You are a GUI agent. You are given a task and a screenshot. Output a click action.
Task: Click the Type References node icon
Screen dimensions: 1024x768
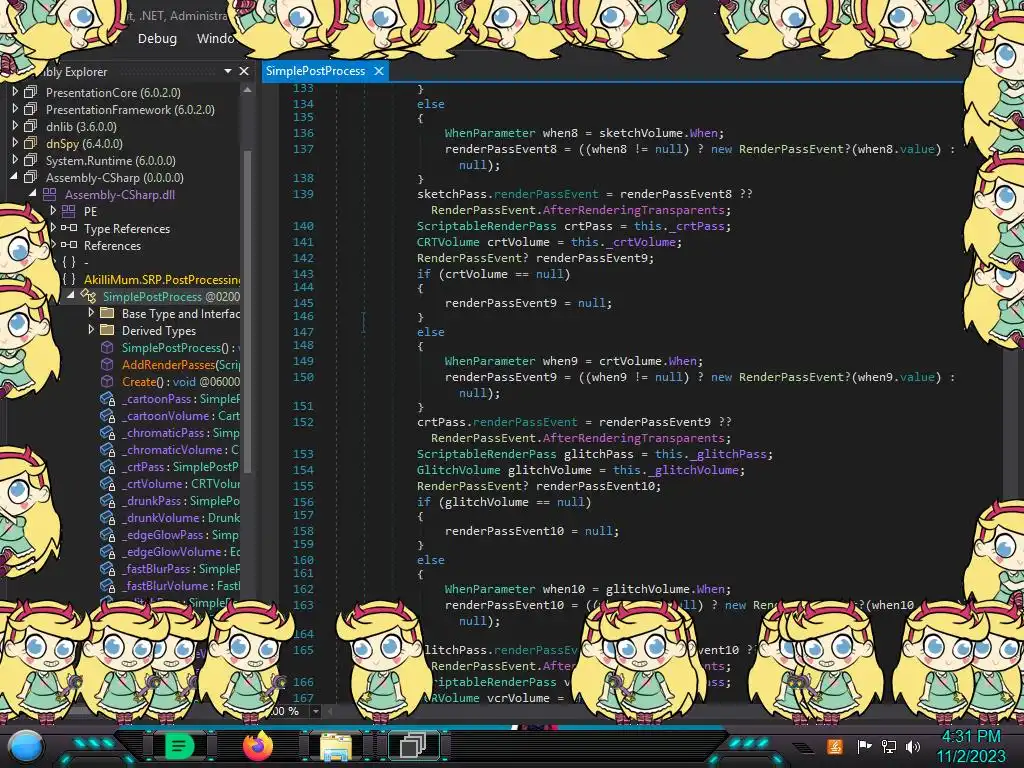point(69,228)
